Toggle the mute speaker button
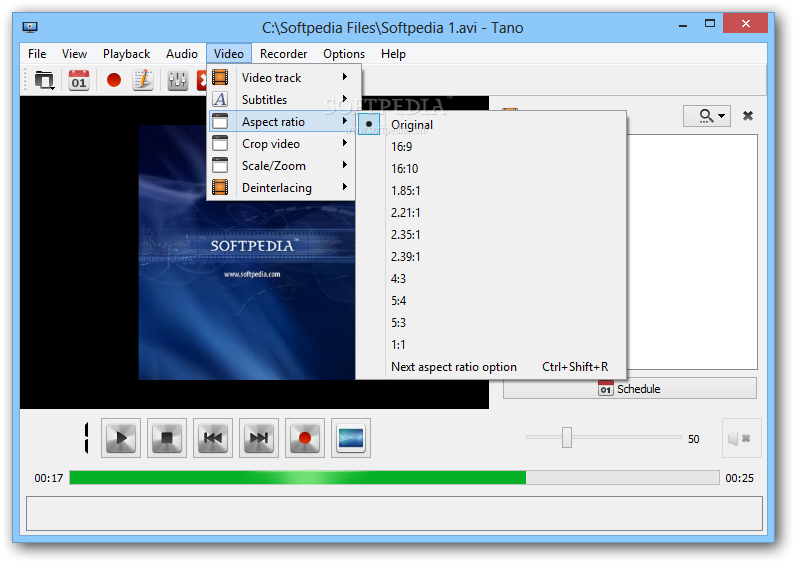This screenshot has height=563, width=795. point(742,438)
